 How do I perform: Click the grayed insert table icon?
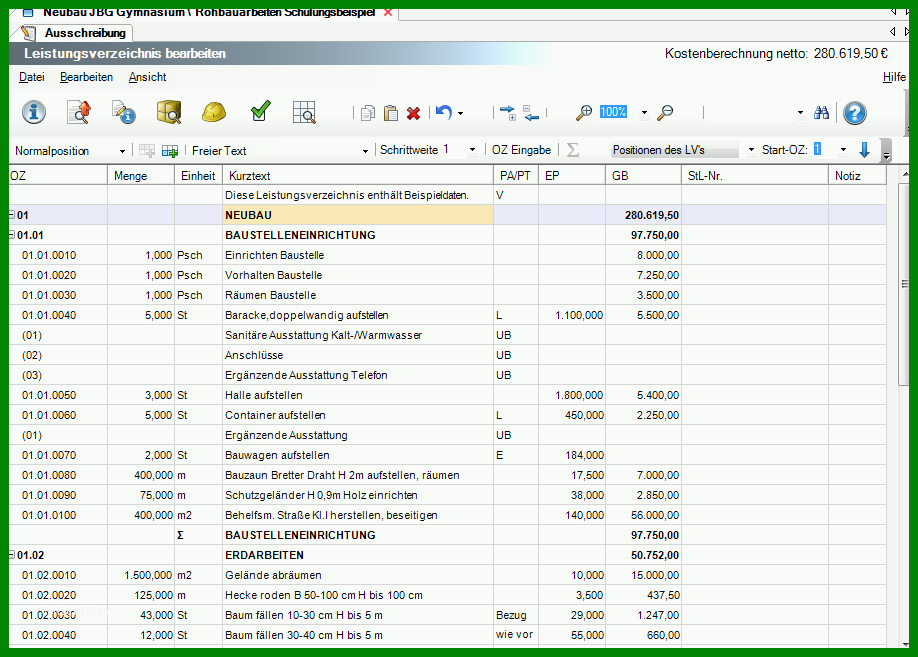[146, 151]
